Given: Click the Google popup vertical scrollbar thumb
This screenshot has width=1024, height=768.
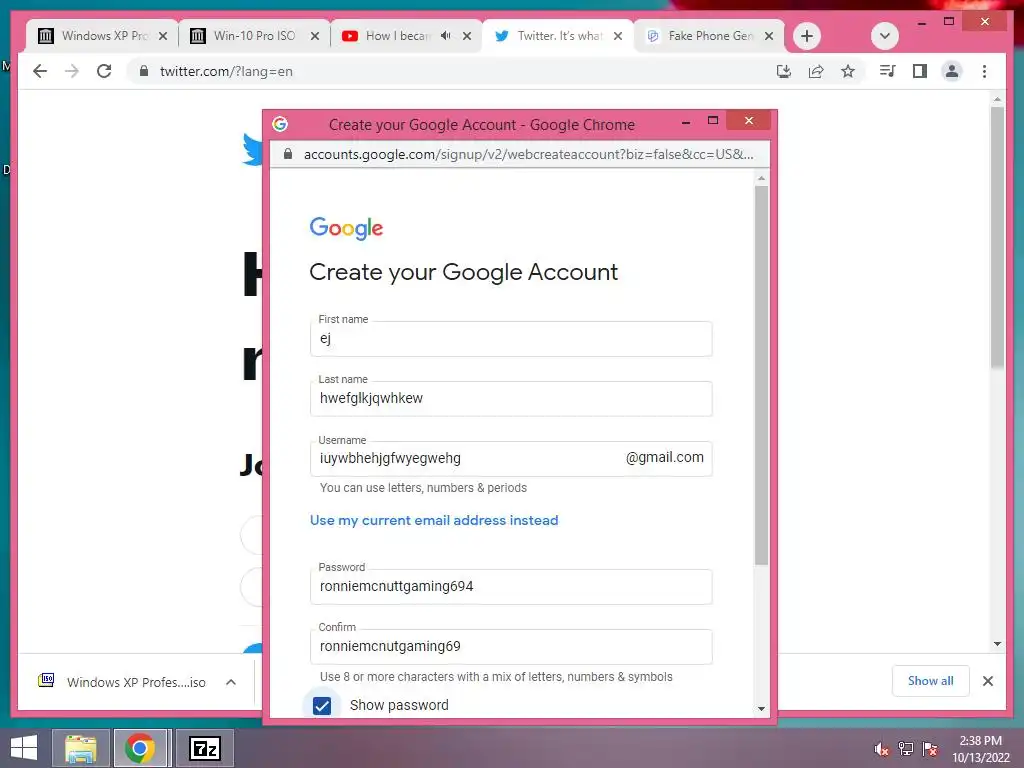Looking at the screenshot, I should (761, 376).
